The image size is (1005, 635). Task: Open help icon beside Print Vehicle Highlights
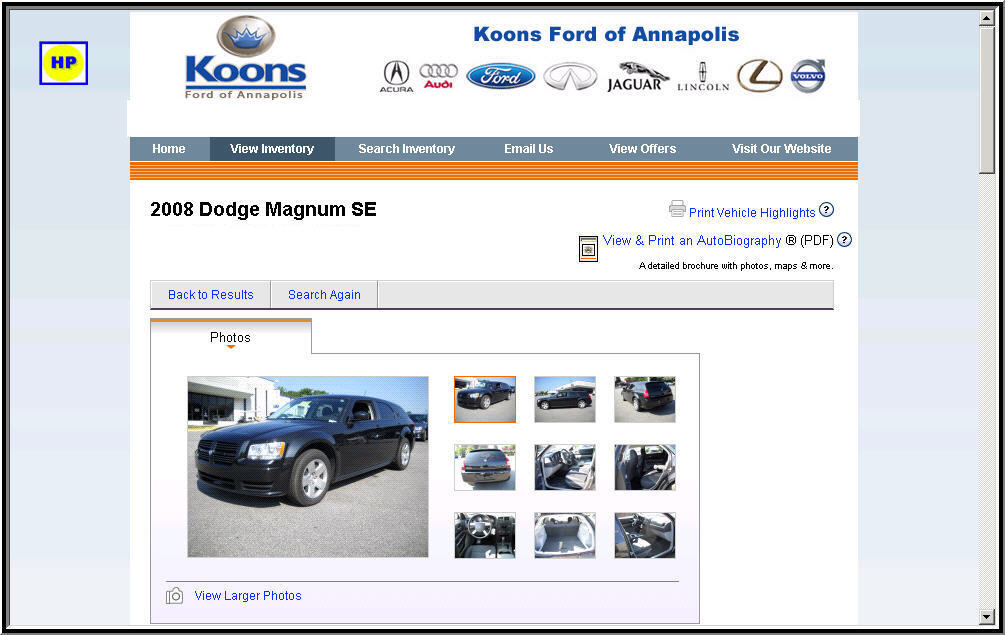[826, 210]
